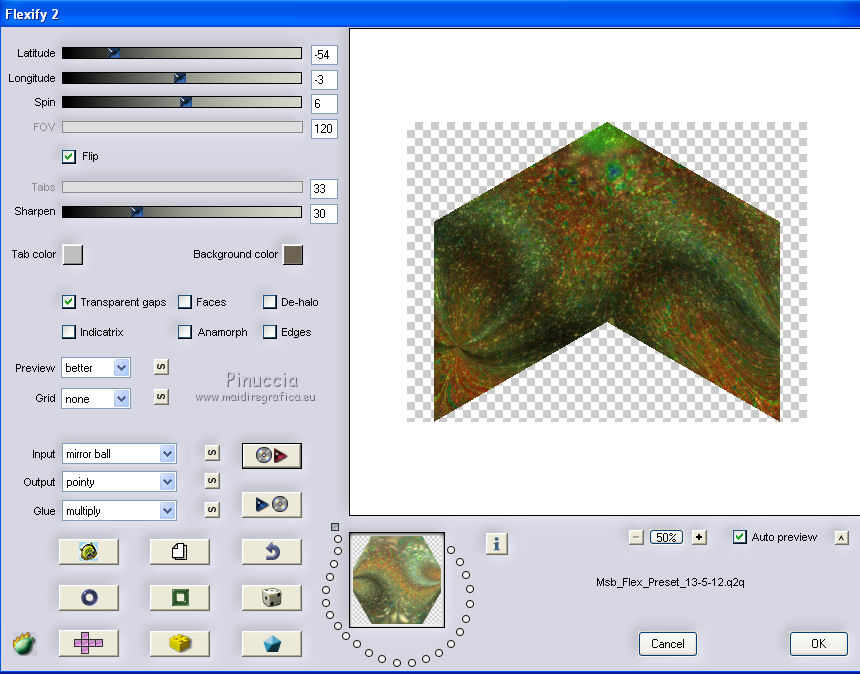Click the copy pages button

[179, 551]
